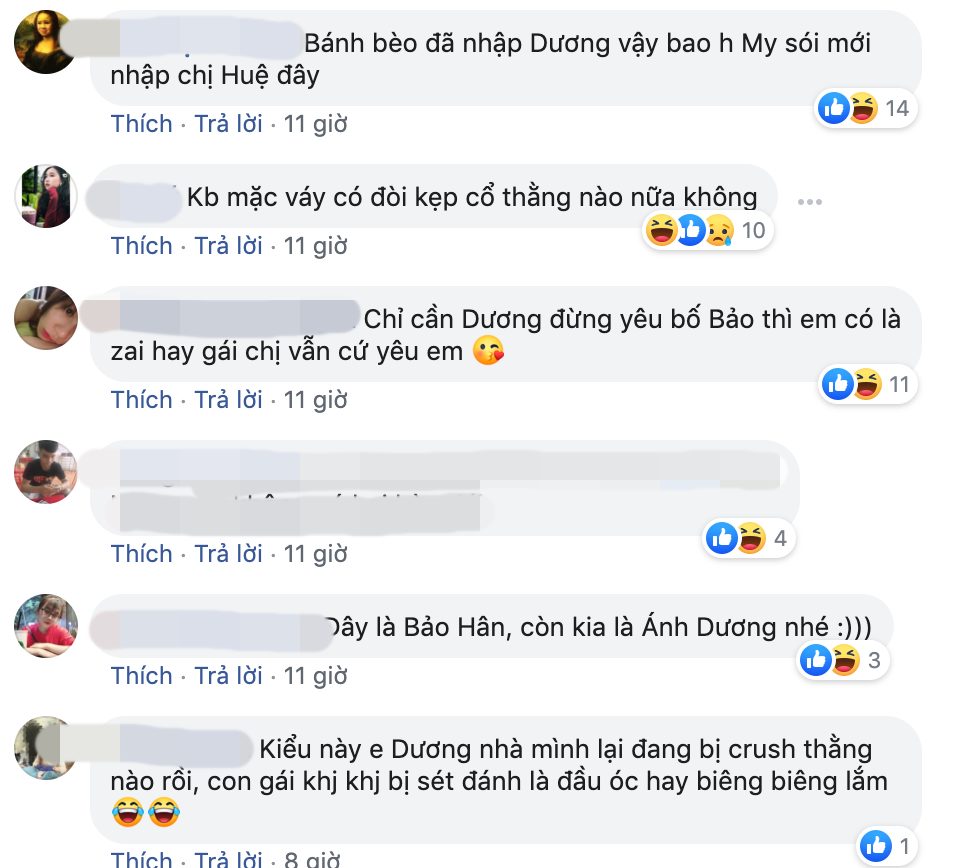Click Trả lời under the Bảo Hân comment
The image size is (964, 868).
[x=228, y=676]
